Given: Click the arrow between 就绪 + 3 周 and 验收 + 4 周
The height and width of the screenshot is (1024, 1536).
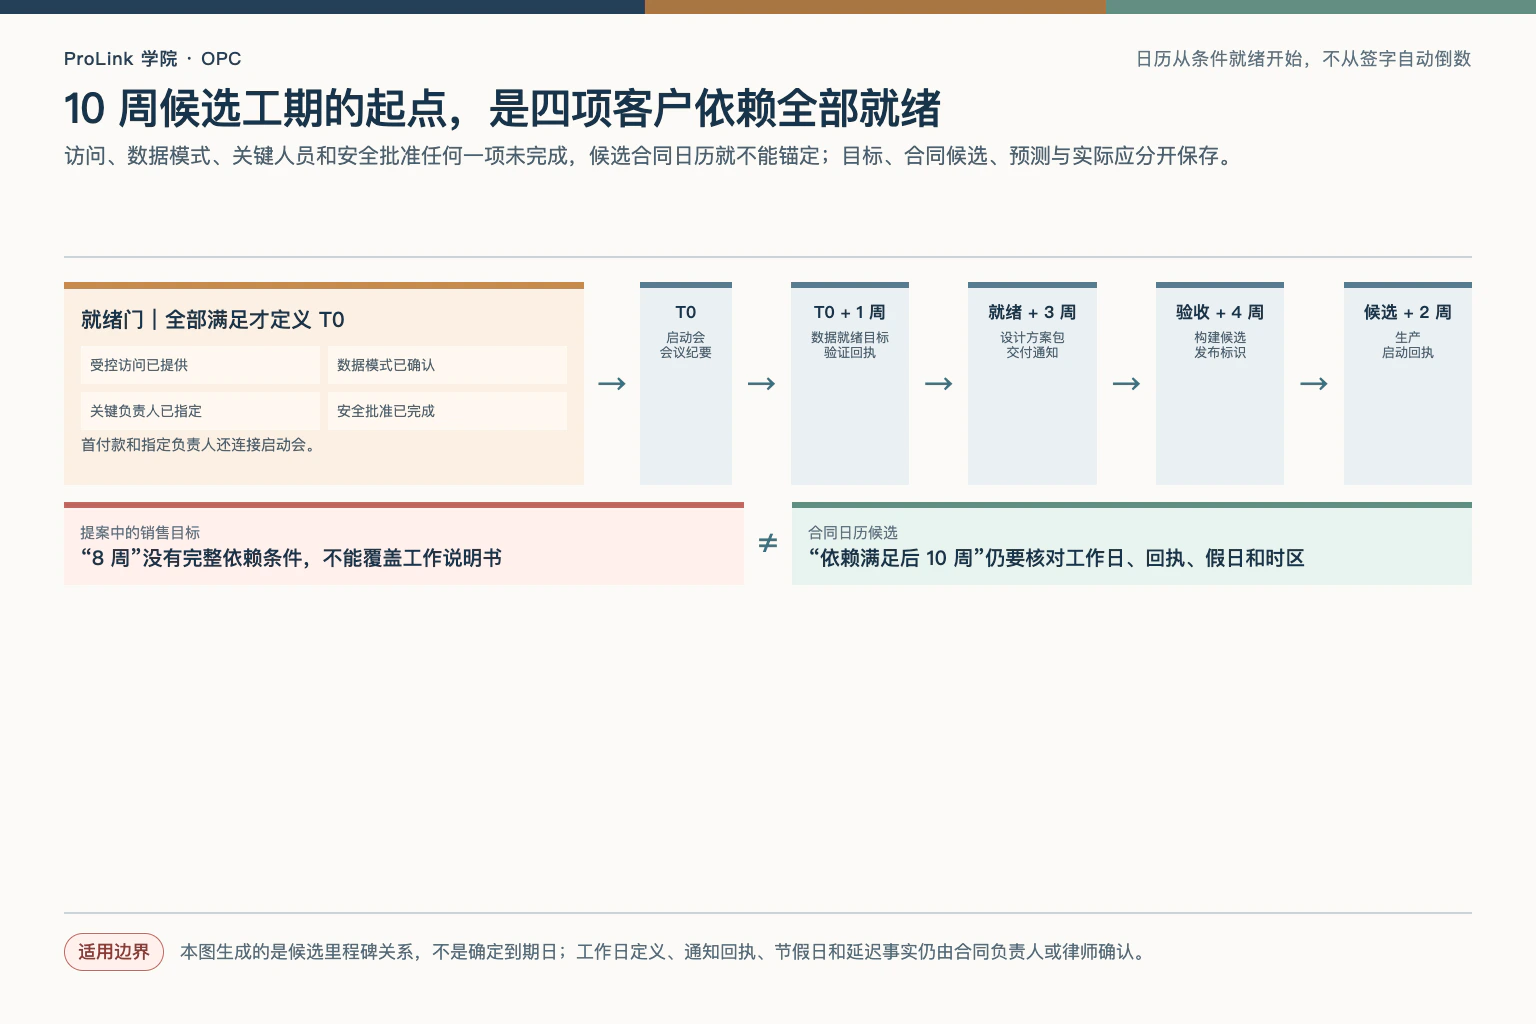Looking at the screenshot, I should (x=1127, y=384).
